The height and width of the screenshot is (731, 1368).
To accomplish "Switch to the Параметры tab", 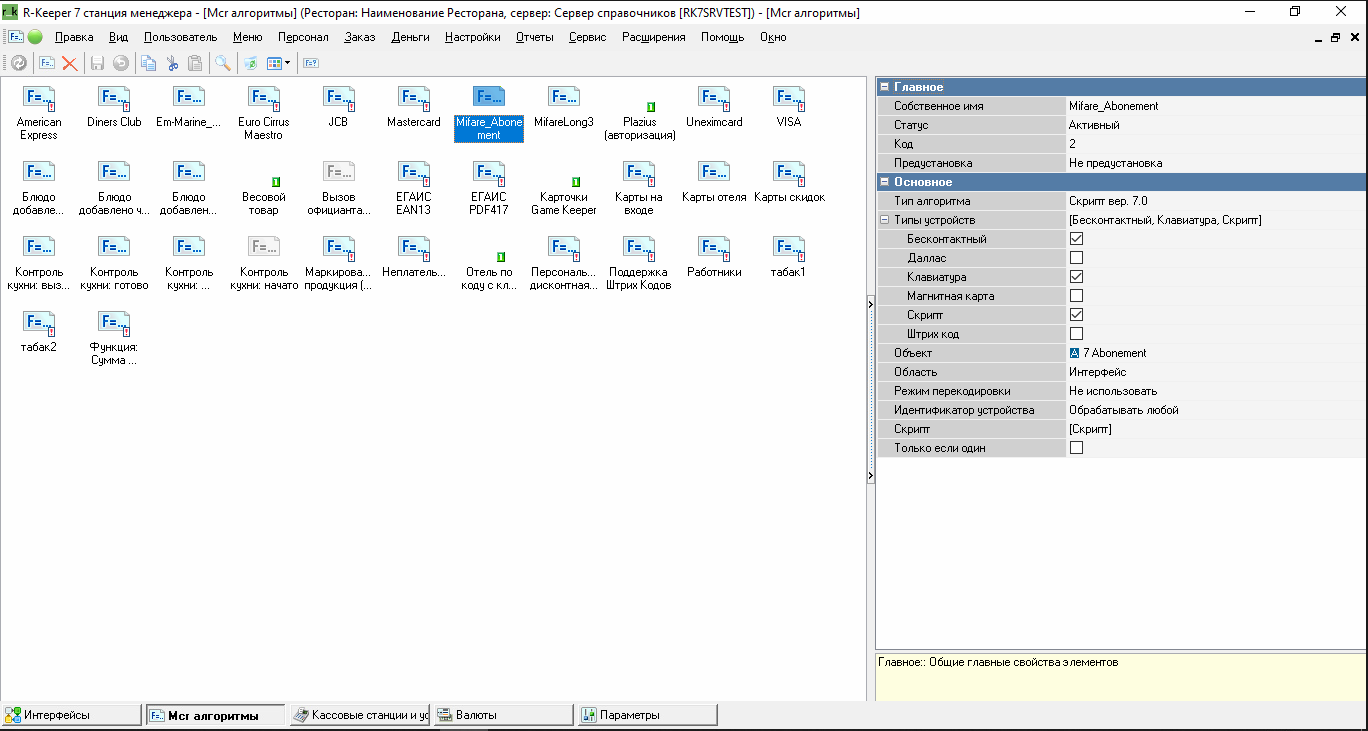I will [648, 715].
